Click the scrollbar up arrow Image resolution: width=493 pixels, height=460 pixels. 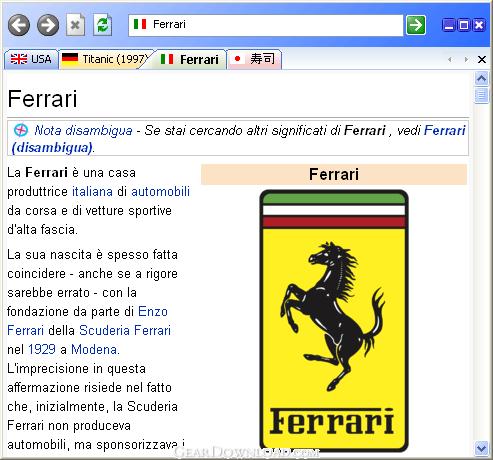click(481, 79)
